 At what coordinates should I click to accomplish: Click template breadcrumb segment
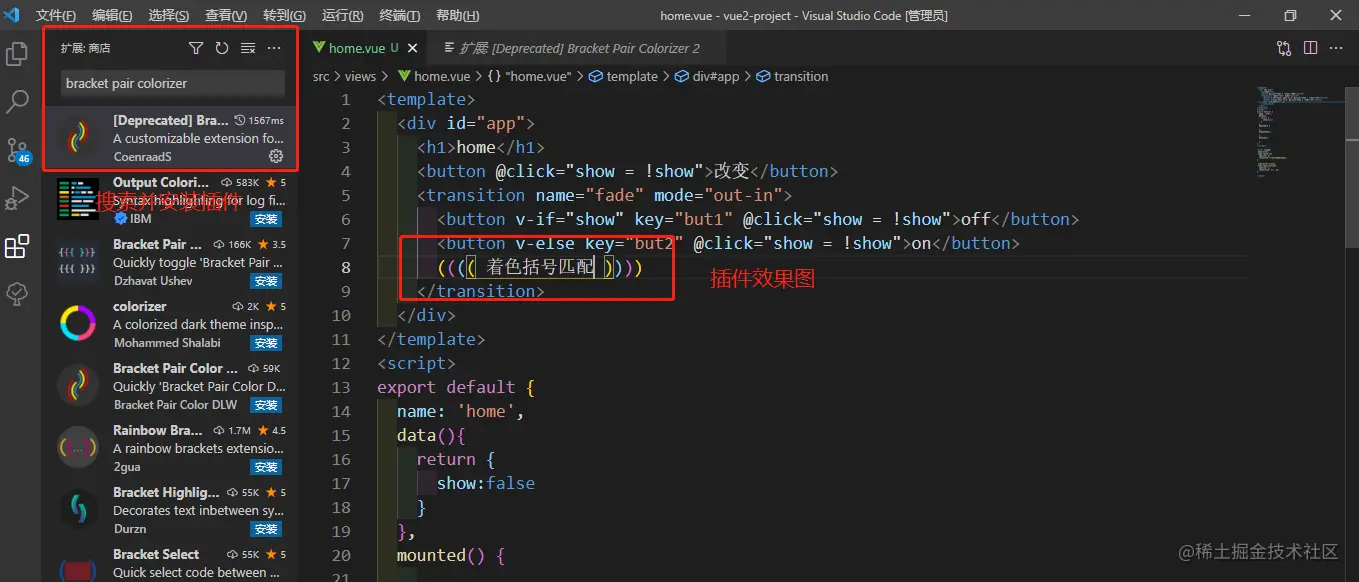click(623, 76)
